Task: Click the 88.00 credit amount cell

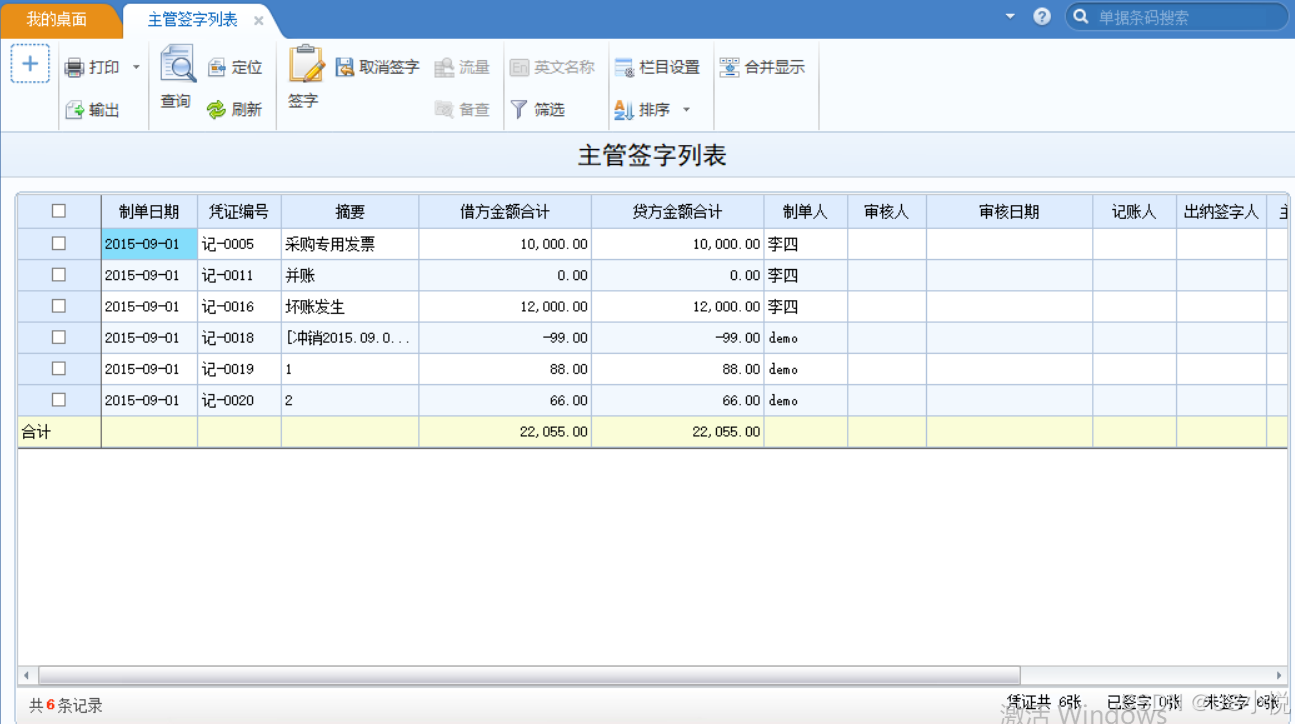Action: point(678,369)
